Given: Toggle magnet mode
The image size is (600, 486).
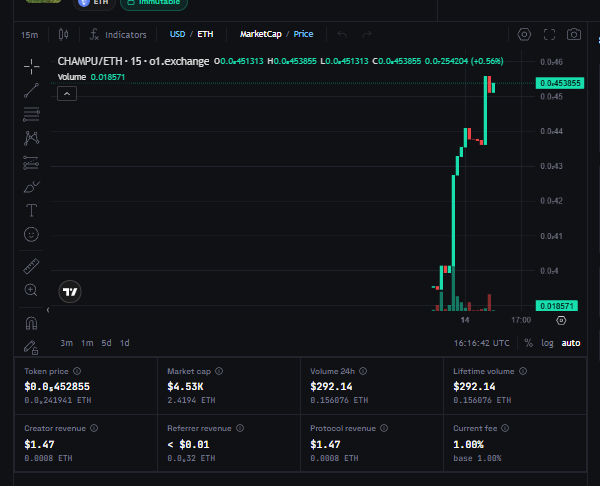Looking at the screenshot, I should tap(31, 323).
